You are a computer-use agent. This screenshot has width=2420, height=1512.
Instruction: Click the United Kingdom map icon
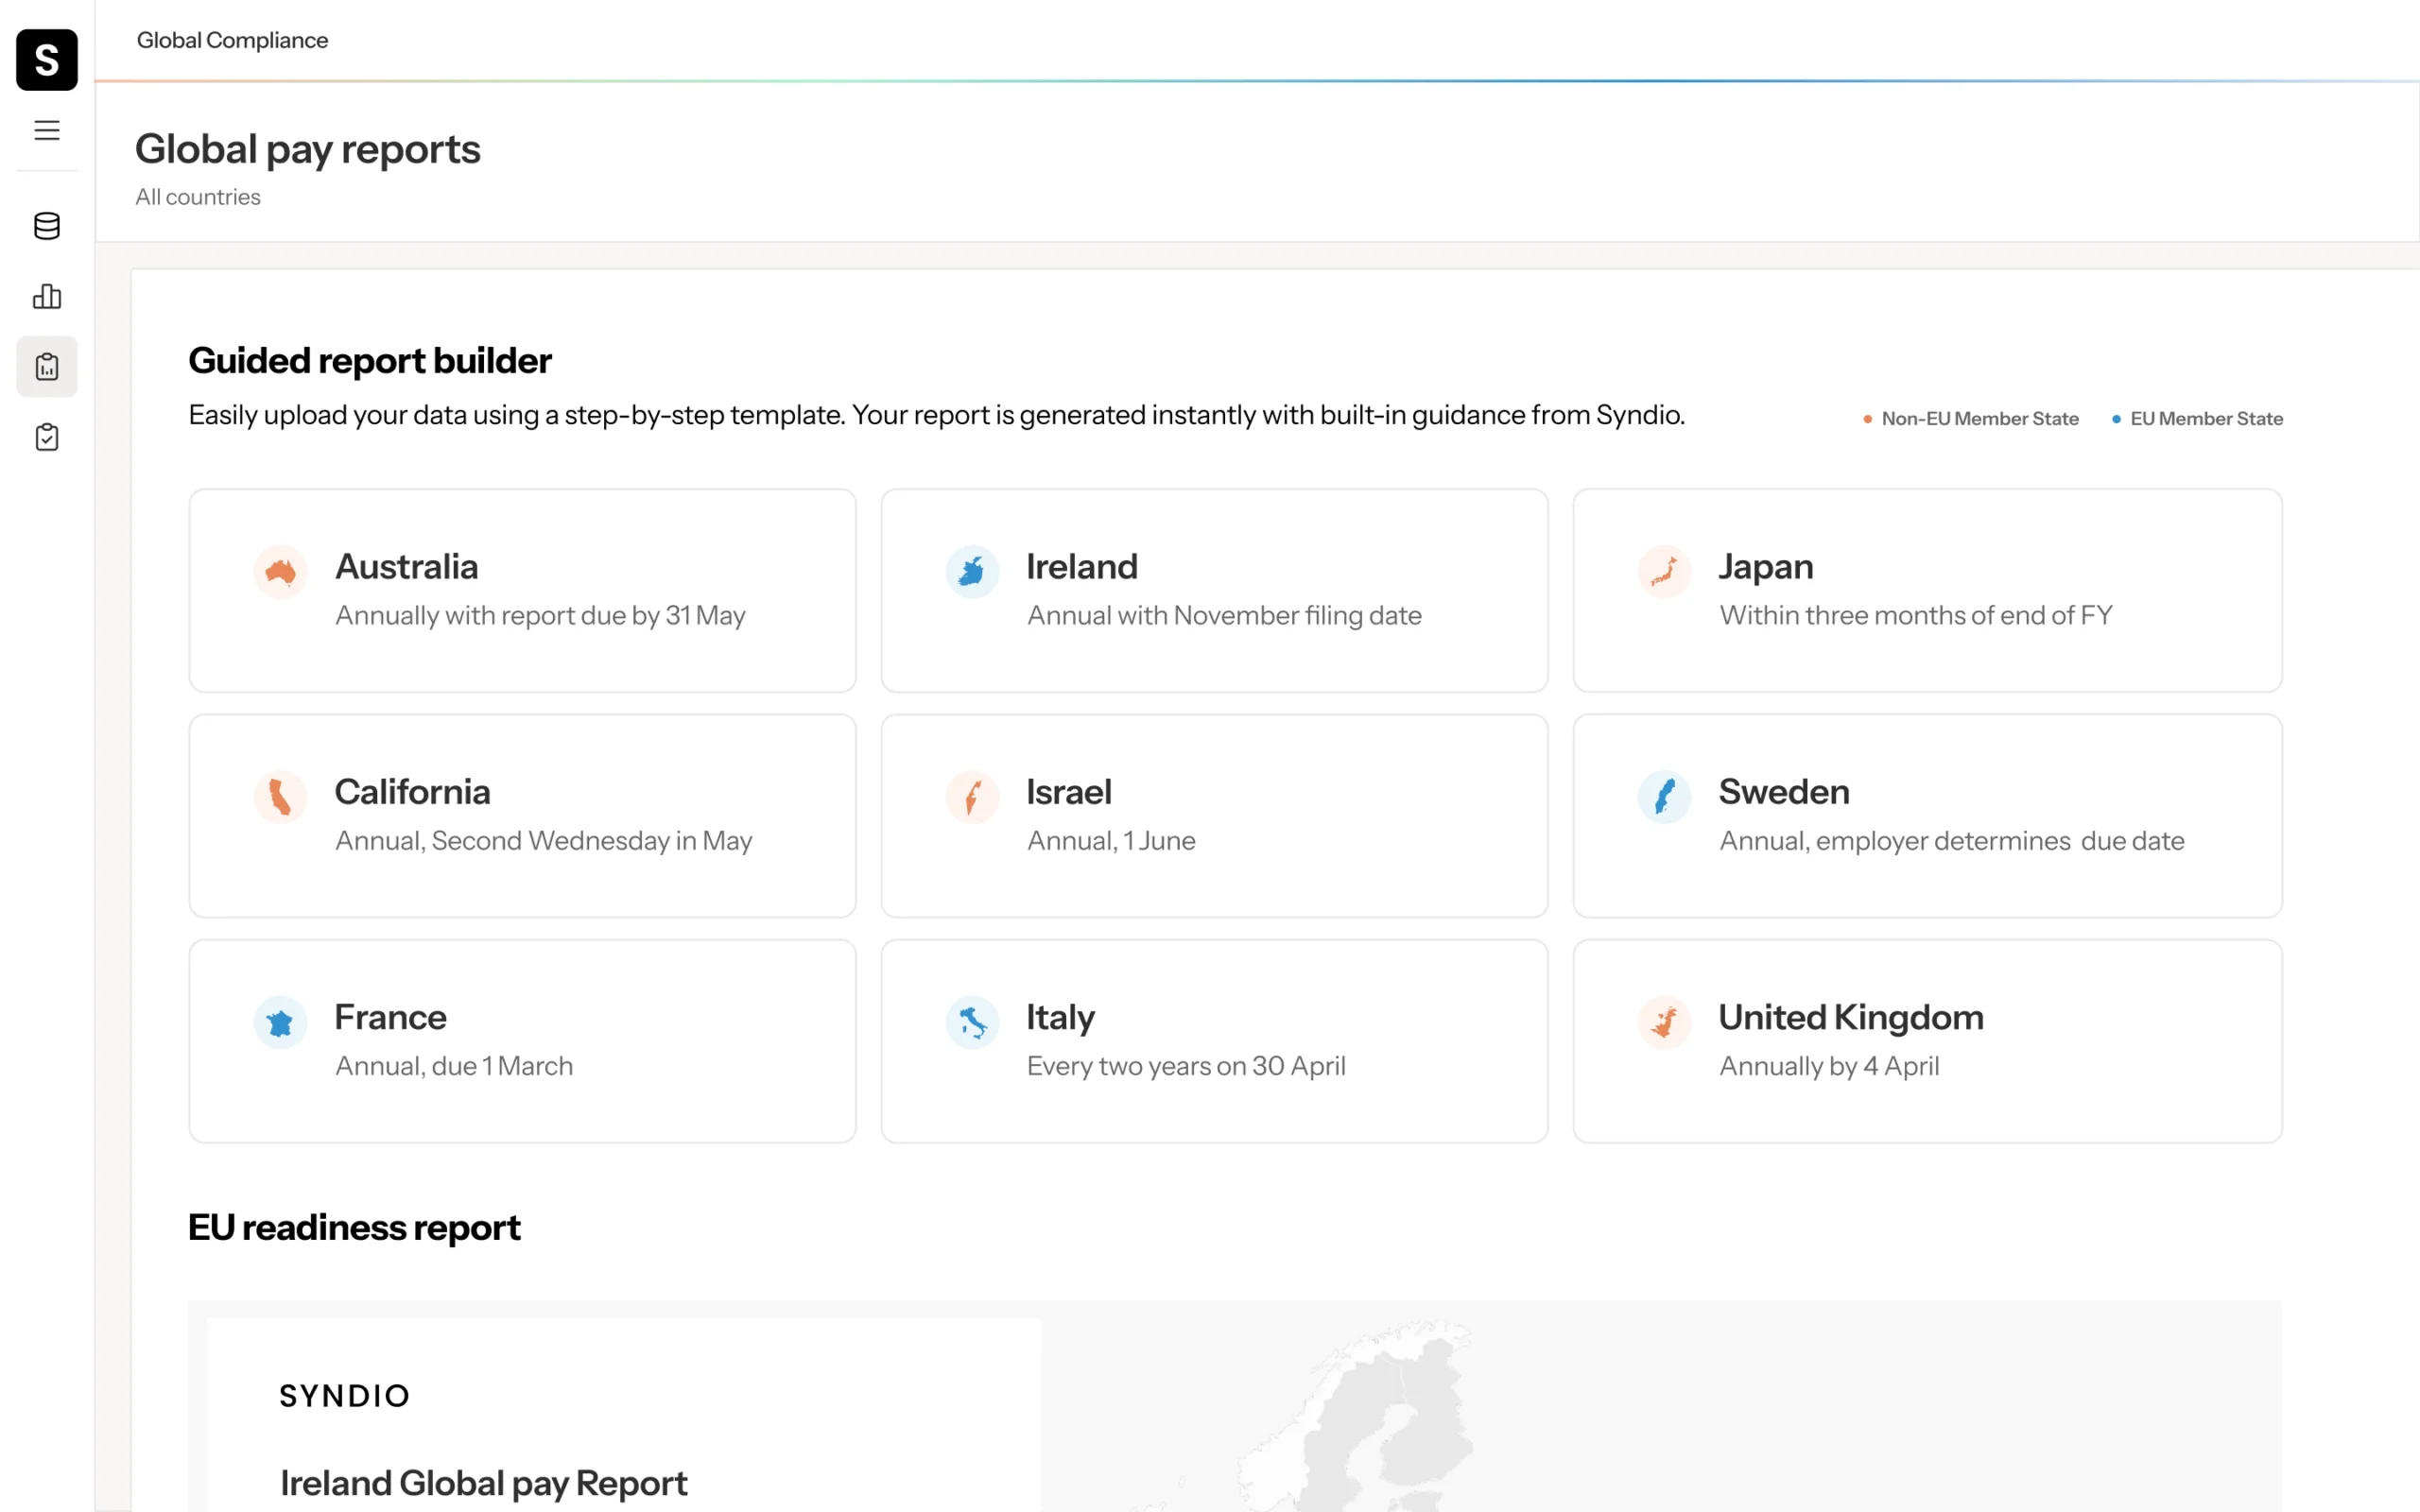pos(1665,1022)
